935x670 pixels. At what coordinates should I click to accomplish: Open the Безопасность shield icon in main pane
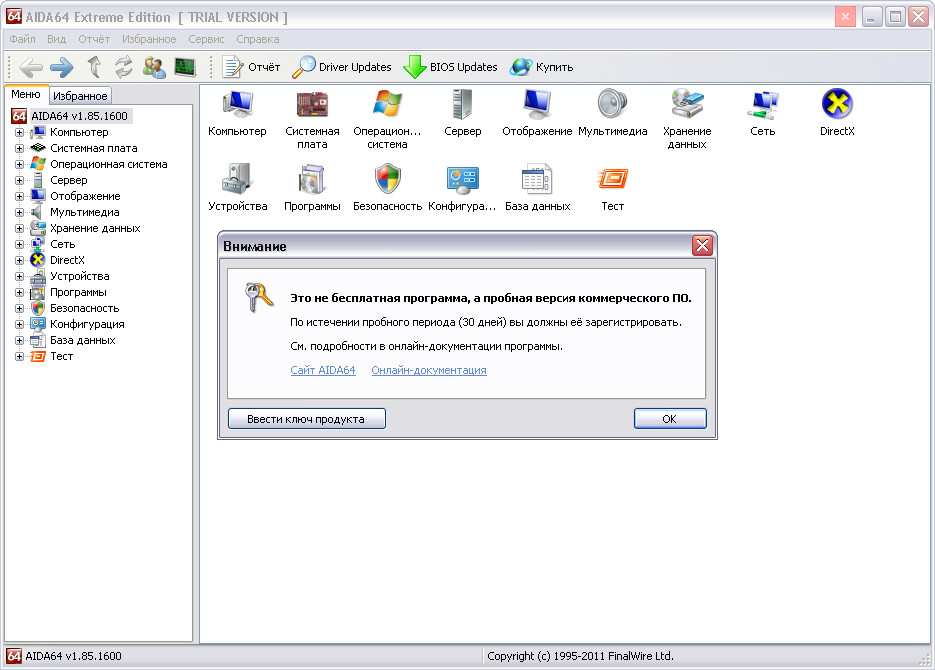[x=387, y=188]
